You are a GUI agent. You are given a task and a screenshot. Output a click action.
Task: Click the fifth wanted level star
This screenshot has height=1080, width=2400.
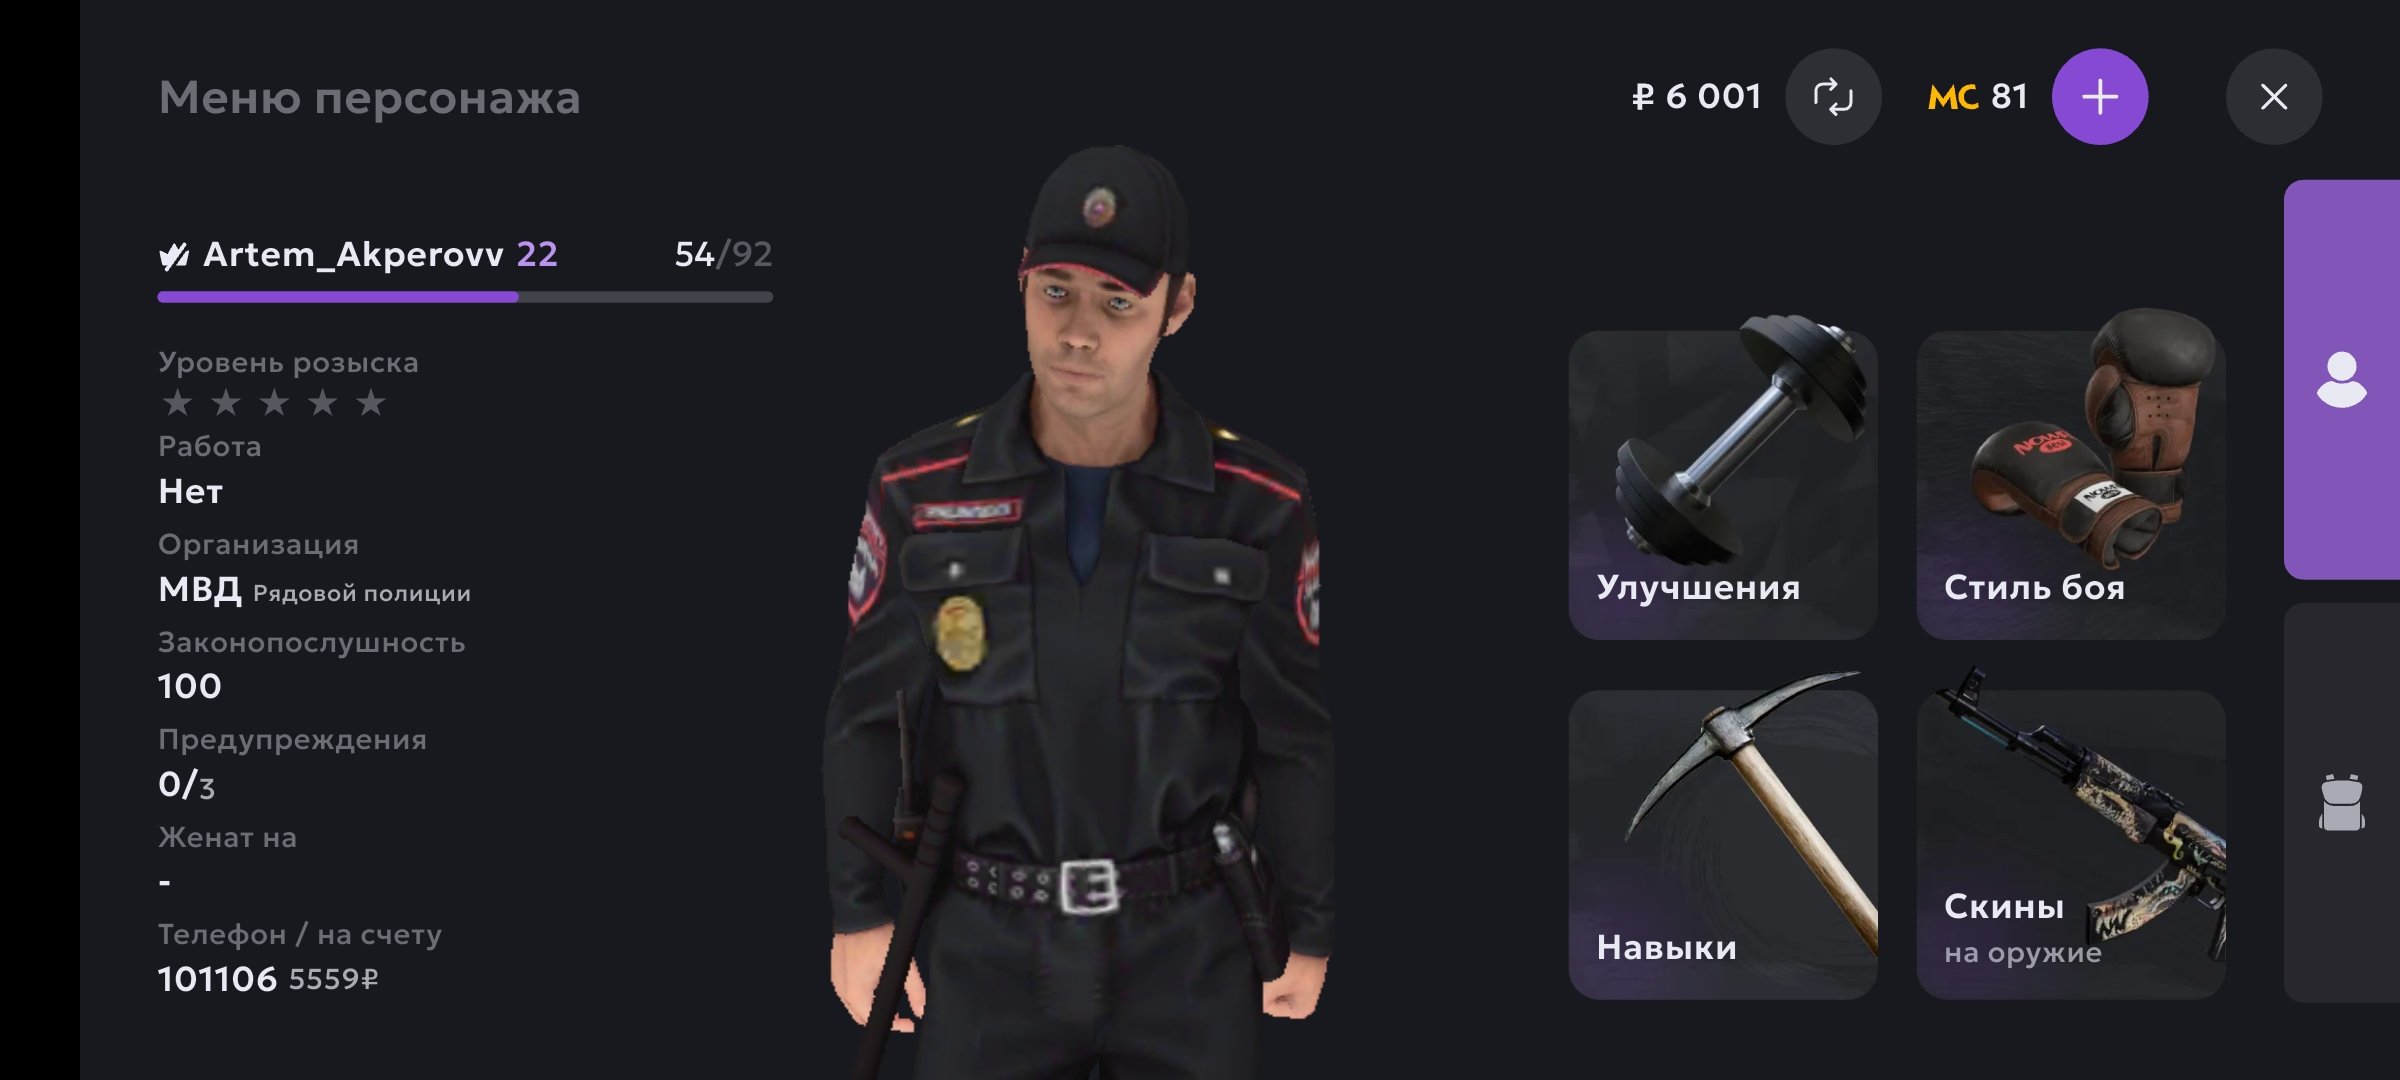pyautogui.click(x=371, y=403)
